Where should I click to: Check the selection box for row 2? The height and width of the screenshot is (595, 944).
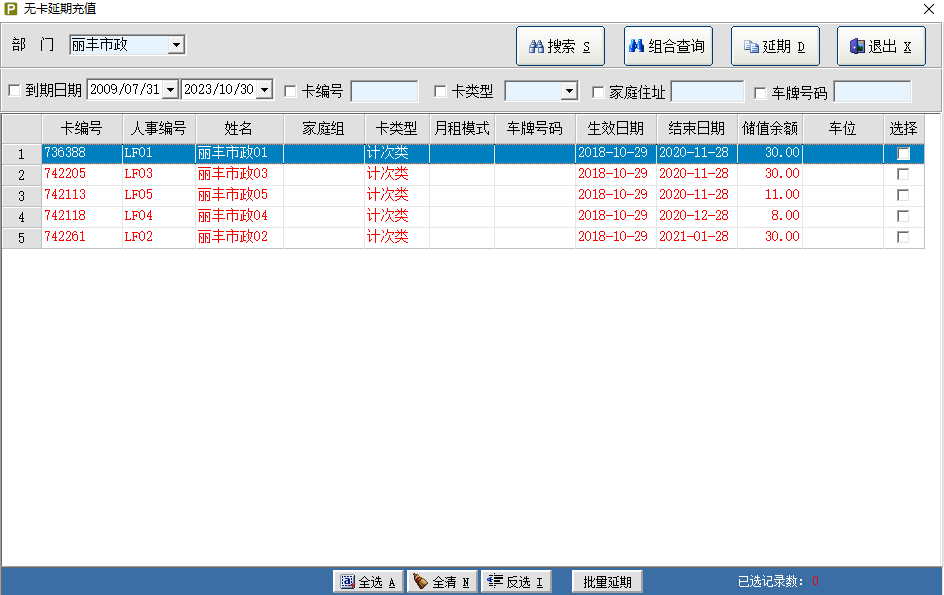[x=903, y=174]
